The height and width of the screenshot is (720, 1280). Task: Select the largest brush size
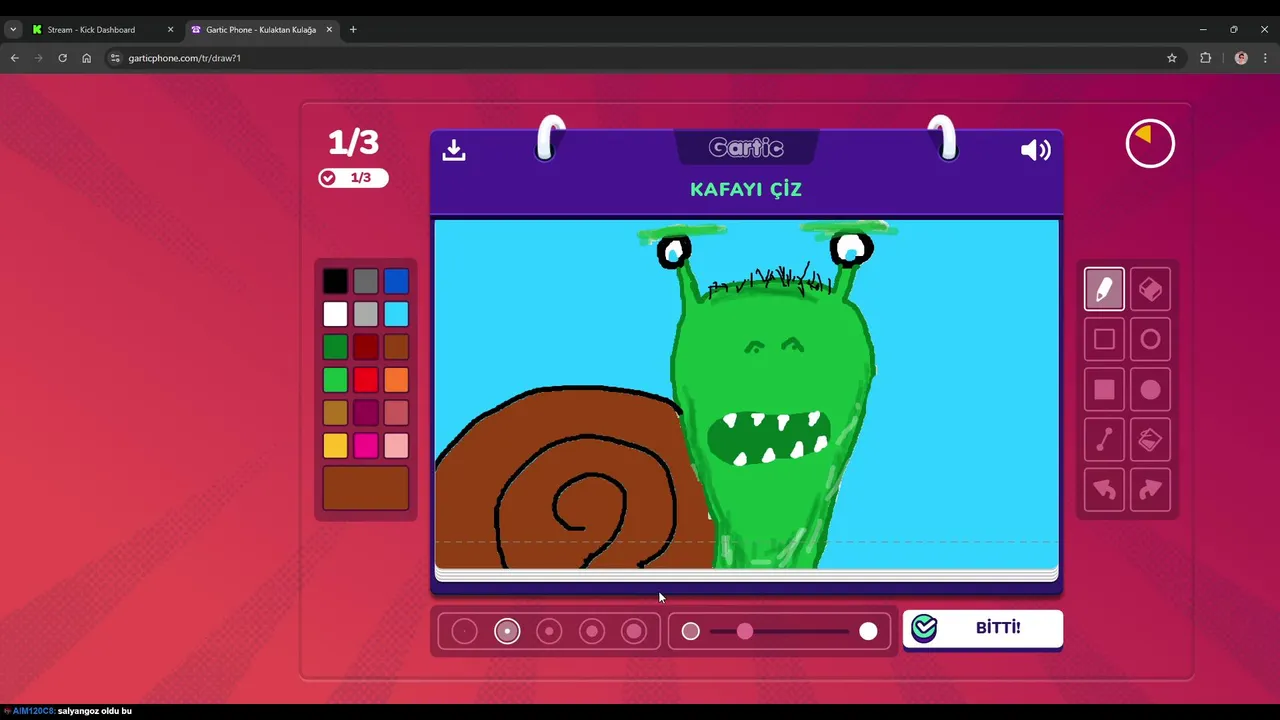coord(634,631)
